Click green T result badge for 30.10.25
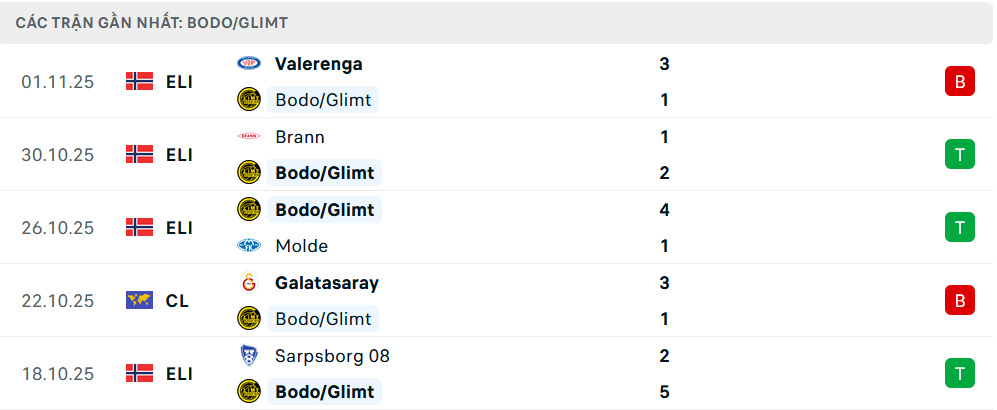This screenshot has height=410, width=997. coord(959,154)
